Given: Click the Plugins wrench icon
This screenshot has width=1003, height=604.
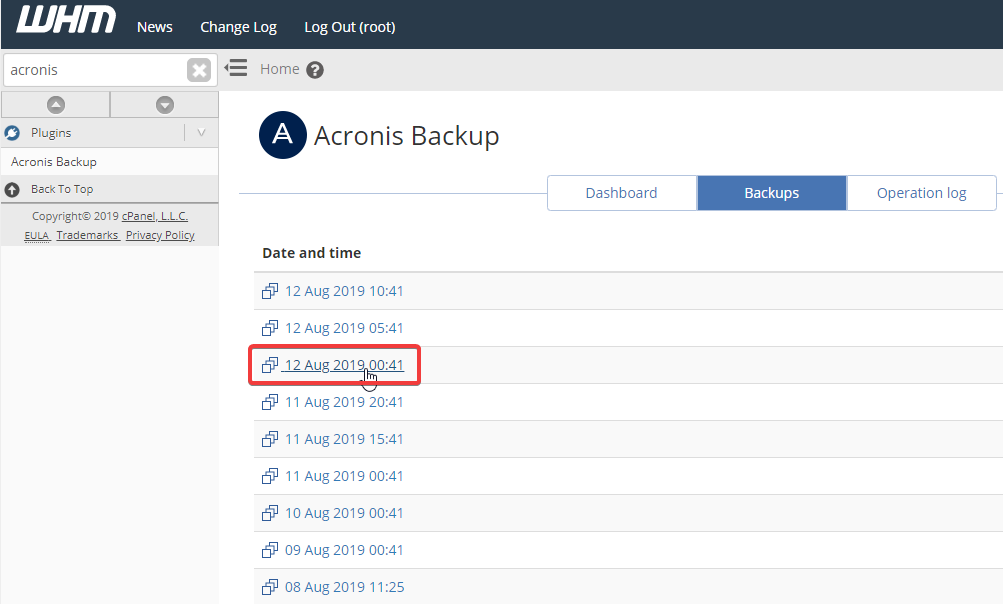Looking at the screenshot, I should (12, 133).
